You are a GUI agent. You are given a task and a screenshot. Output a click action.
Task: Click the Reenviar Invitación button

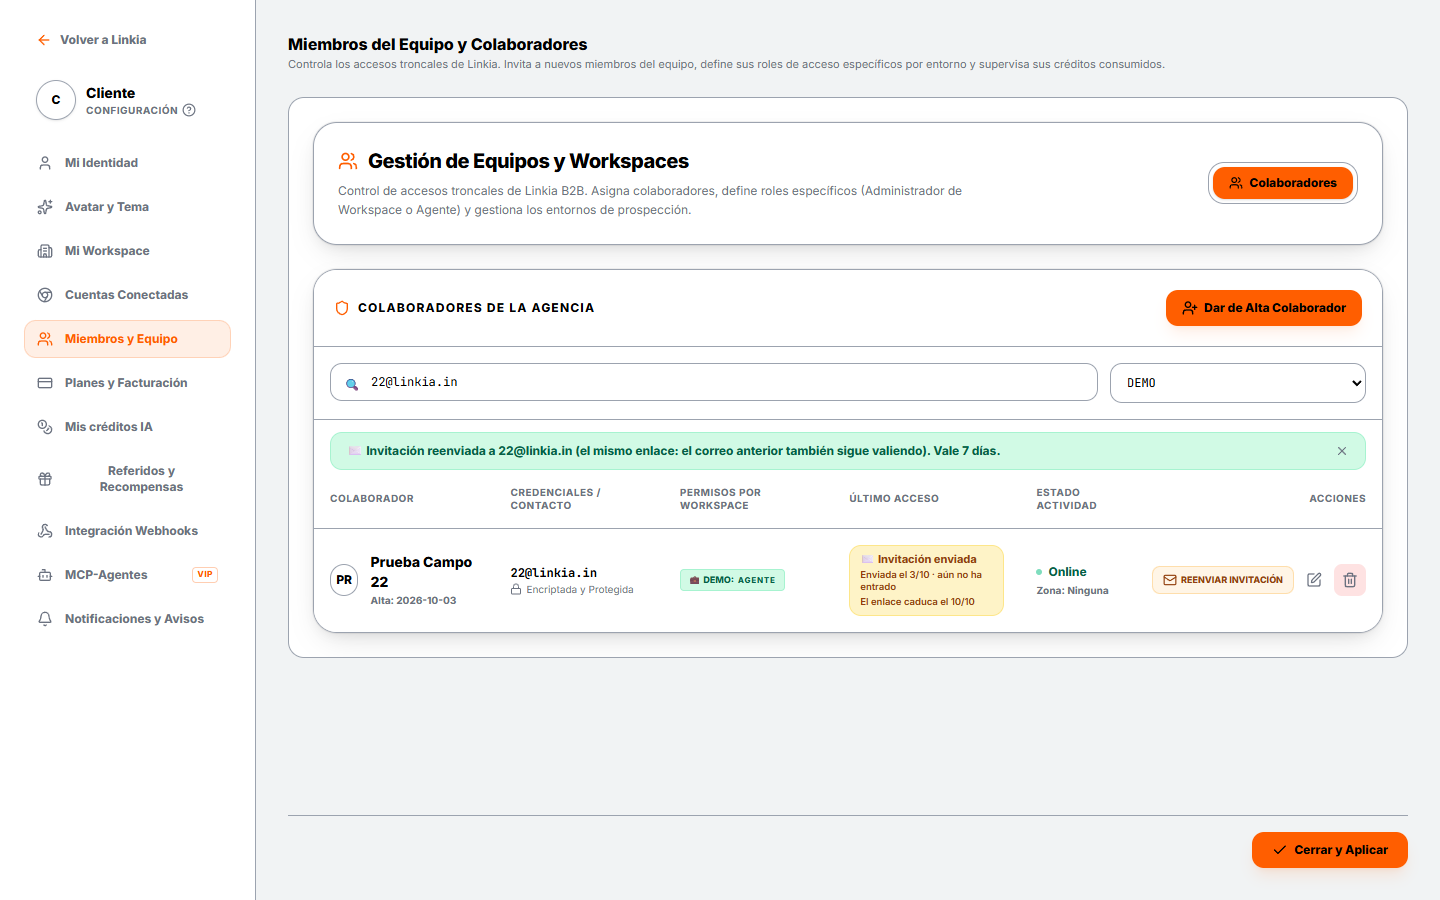coord(1223,580)
